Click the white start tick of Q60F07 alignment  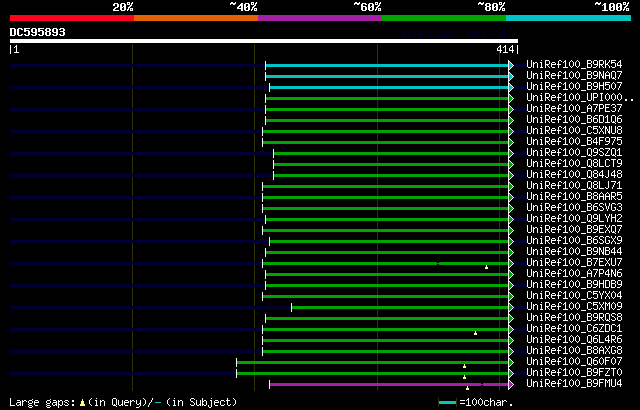236,363
